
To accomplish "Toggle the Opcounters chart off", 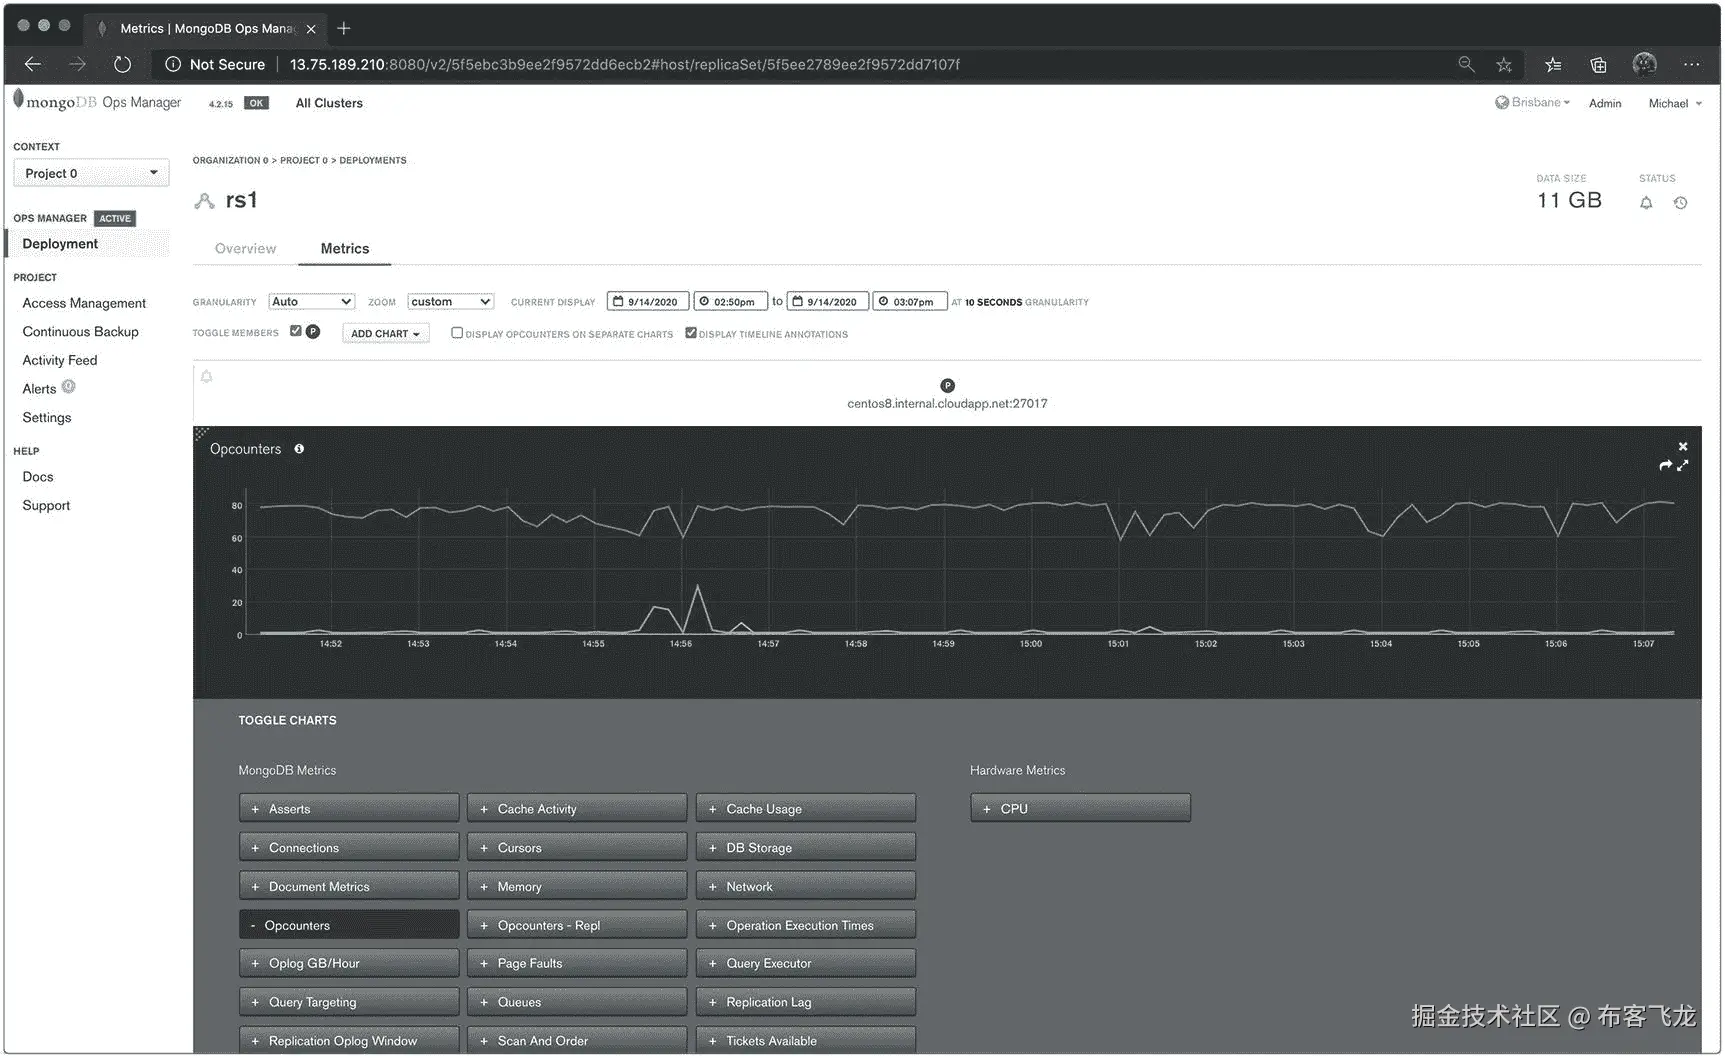I will 349,925.
